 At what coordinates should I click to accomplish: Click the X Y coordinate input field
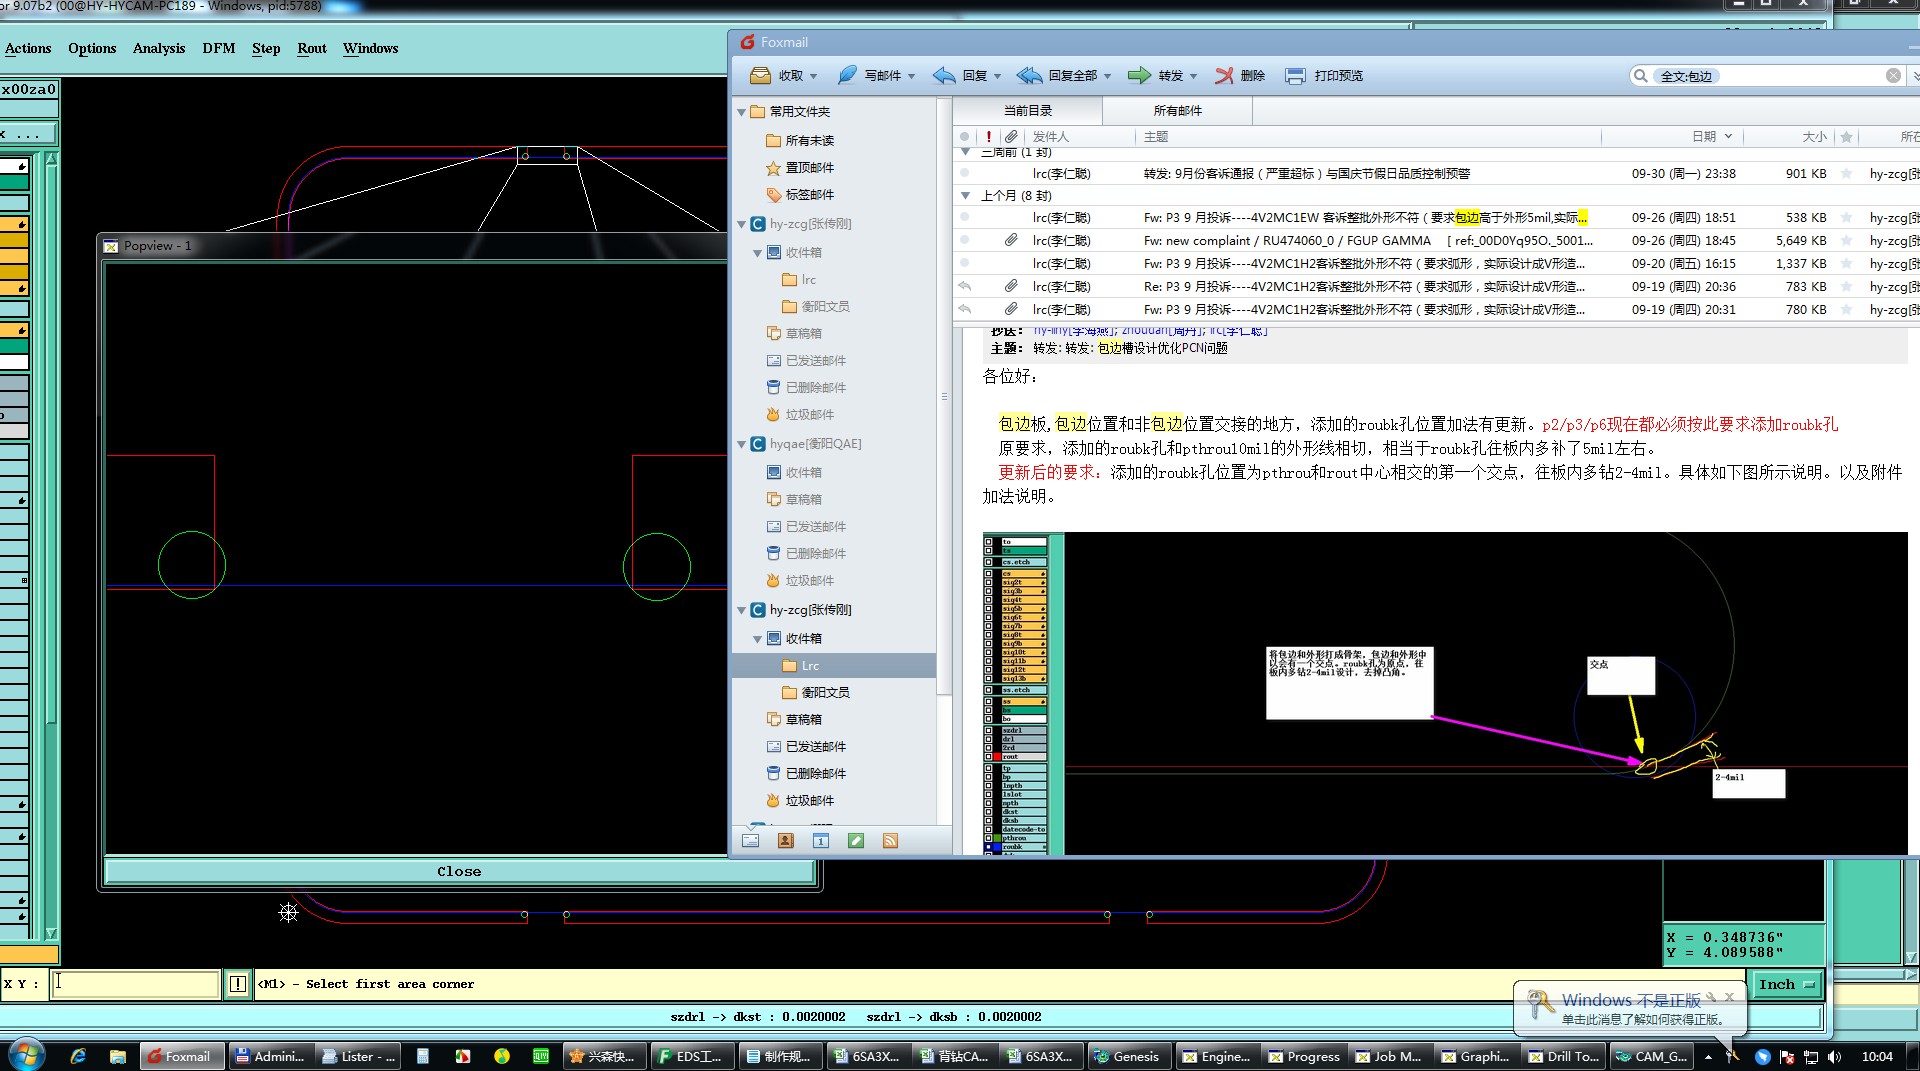[x=136, y=984]
